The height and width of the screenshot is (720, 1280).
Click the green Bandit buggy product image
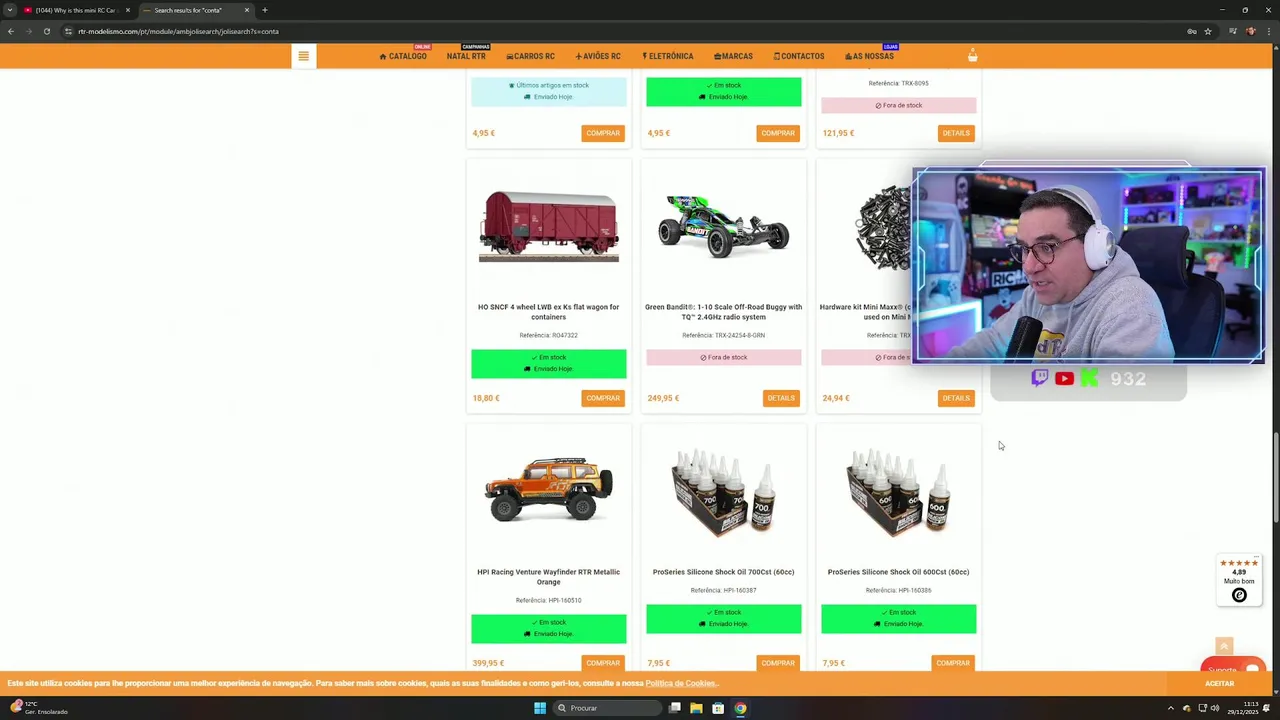[x=724, y=227]
